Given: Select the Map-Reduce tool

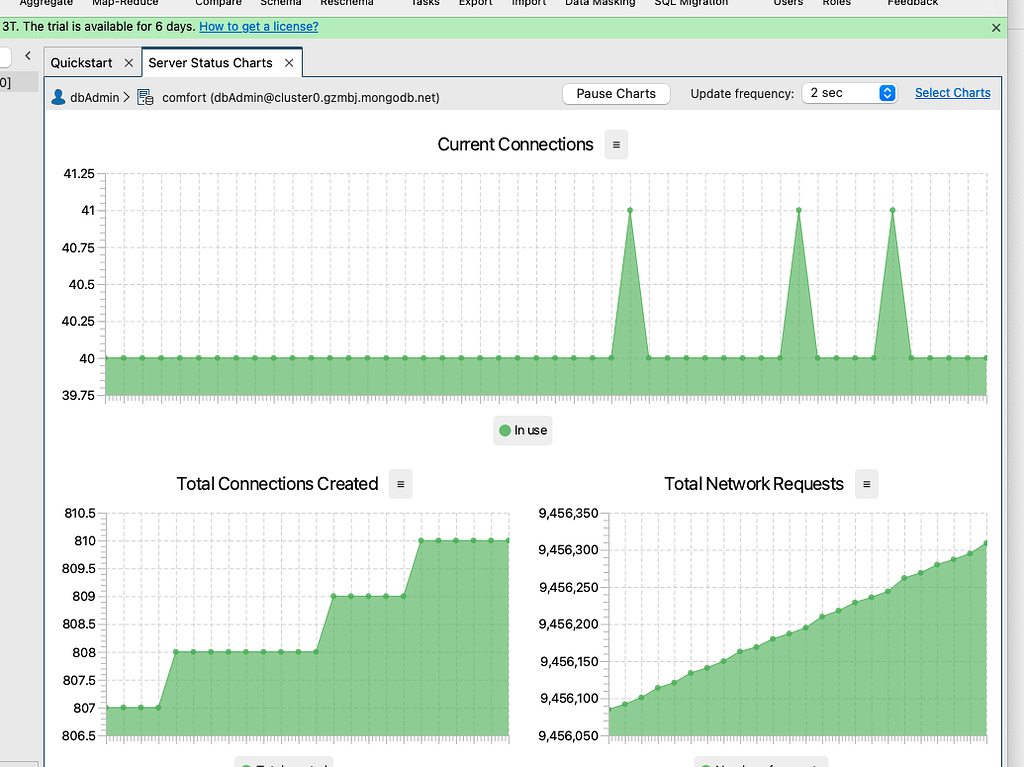Looking at the screenshot, I should tap(124, 3).
